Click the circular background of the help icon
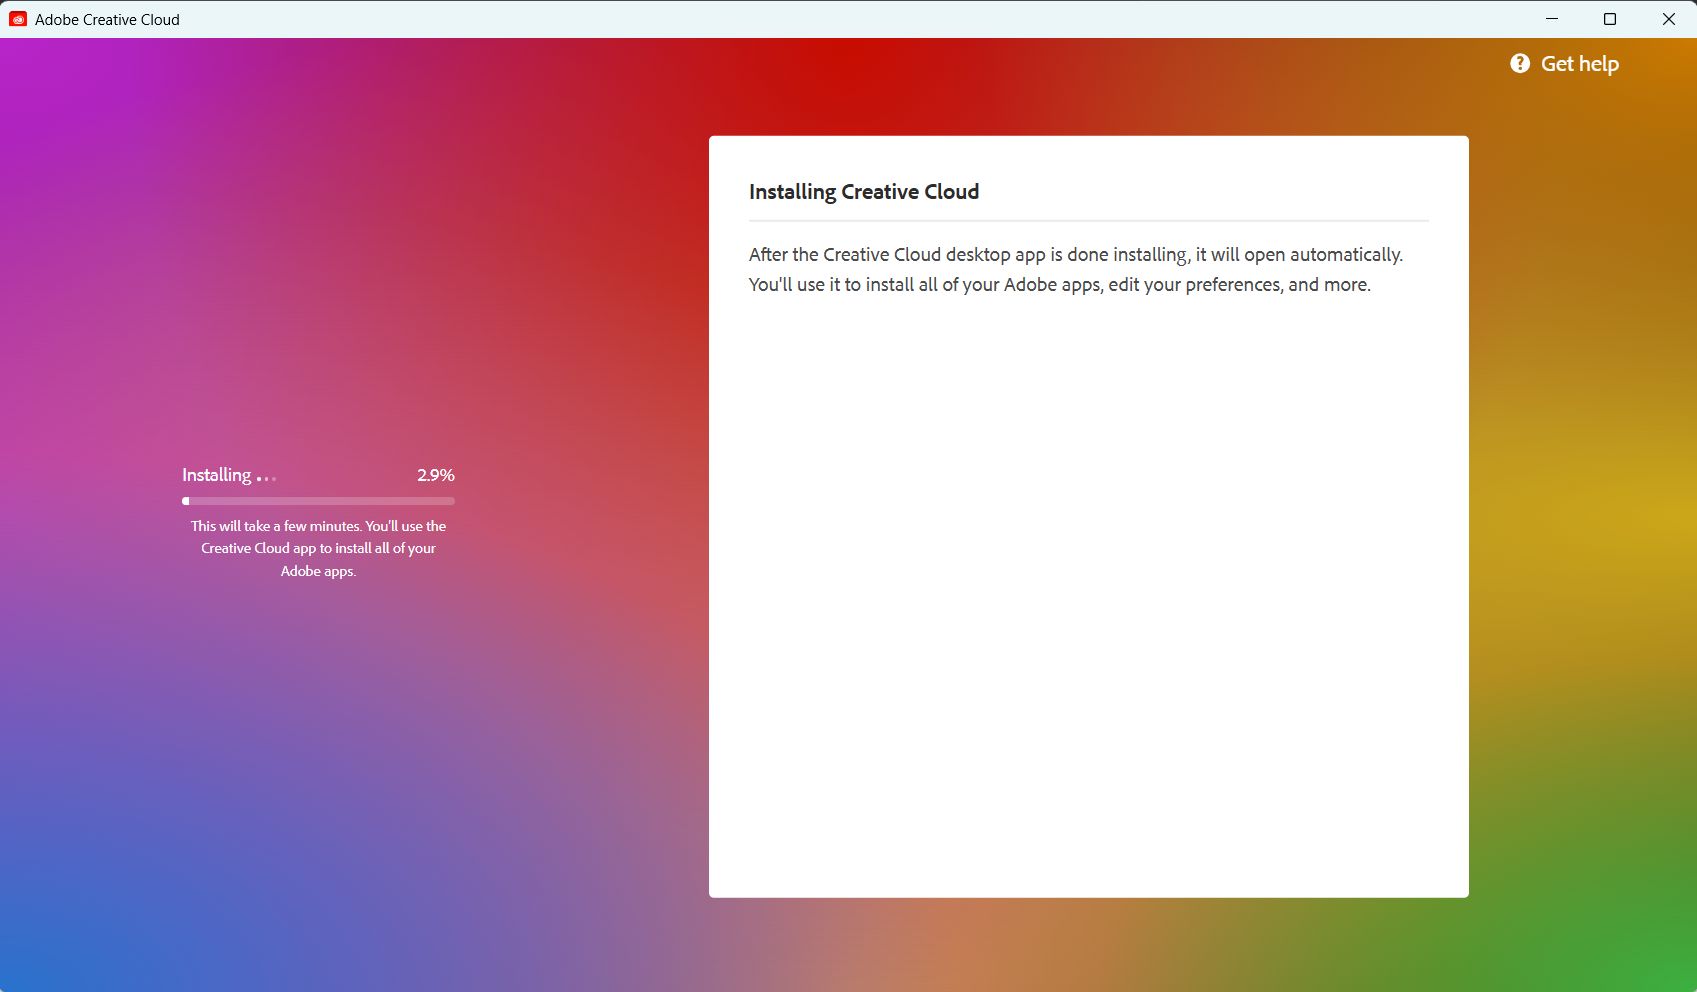 pyautogui.click(x=1520, y=63)
